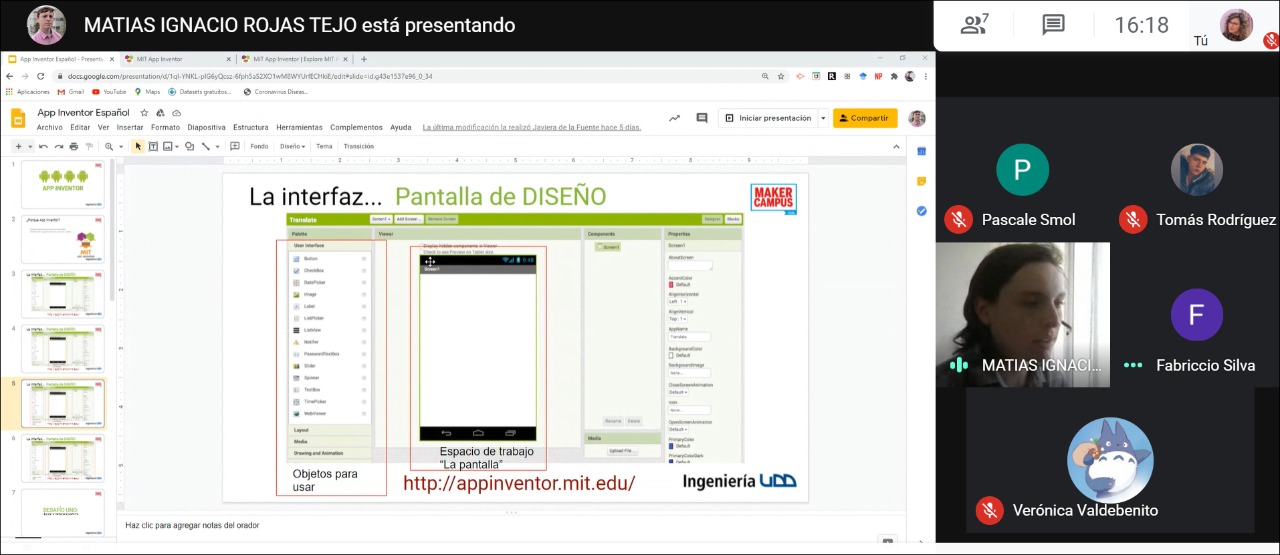
Task: Select the appinventor.mit.edu text on slide
Action: [x=519, y=484]
